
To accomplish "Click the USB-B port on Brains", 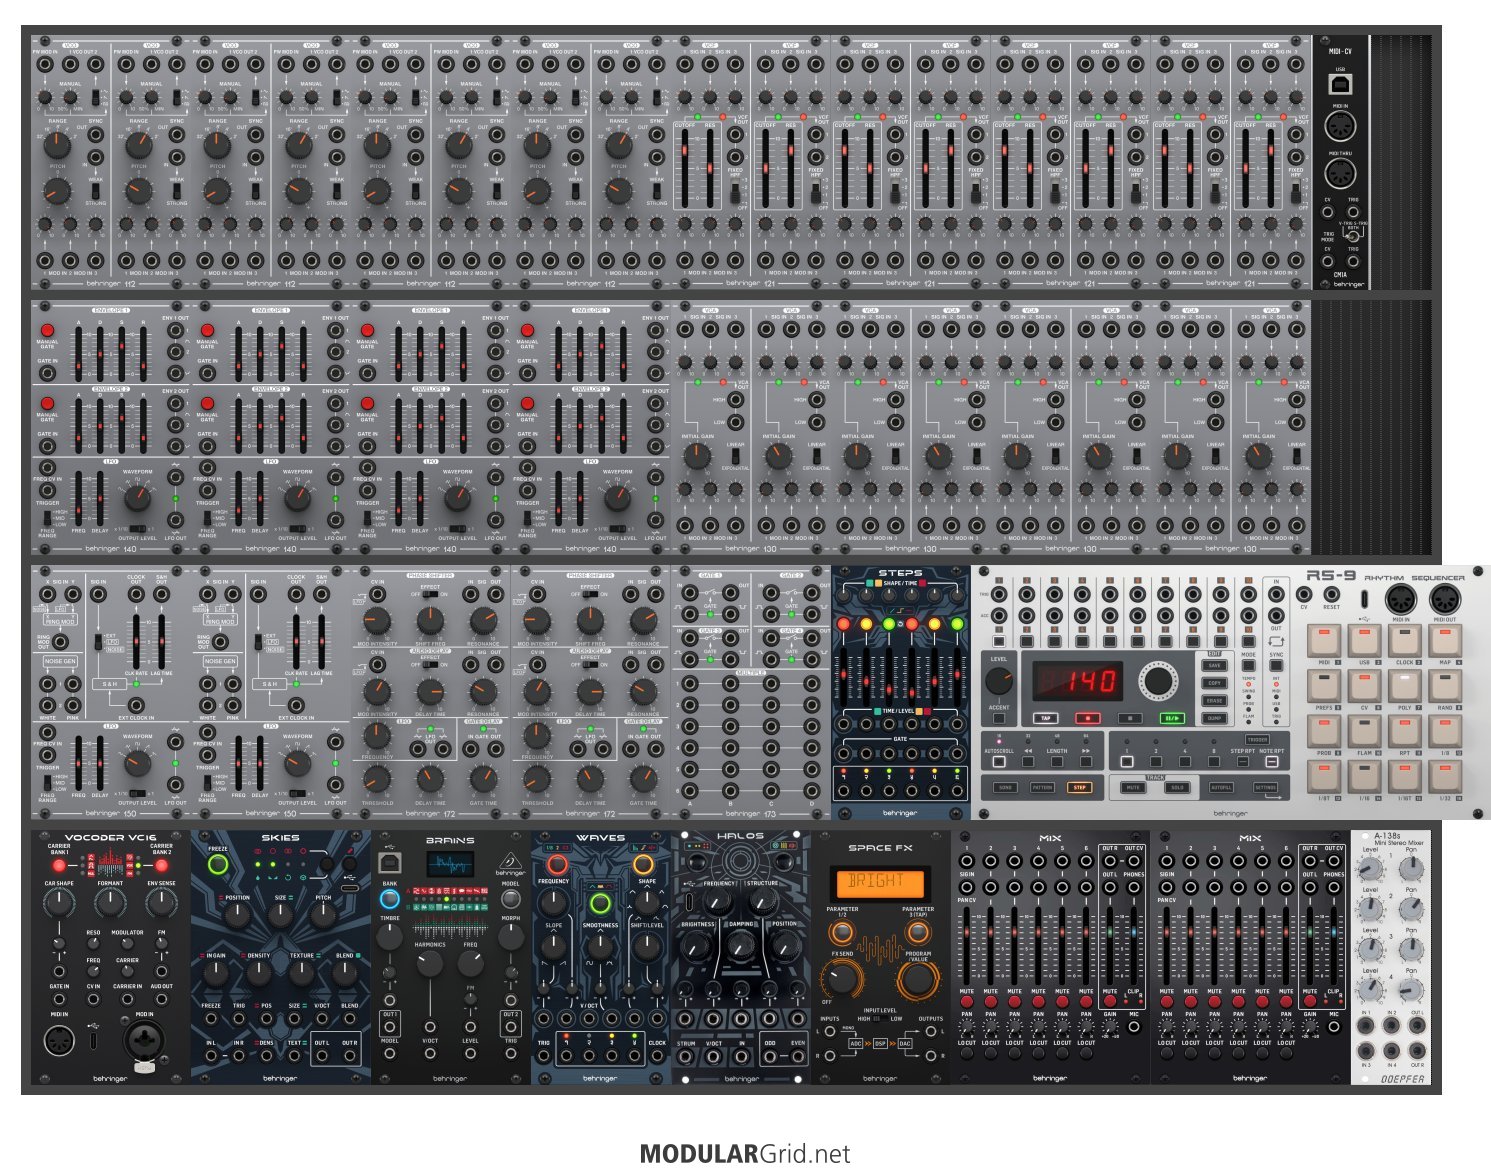I will pos(390,865).
